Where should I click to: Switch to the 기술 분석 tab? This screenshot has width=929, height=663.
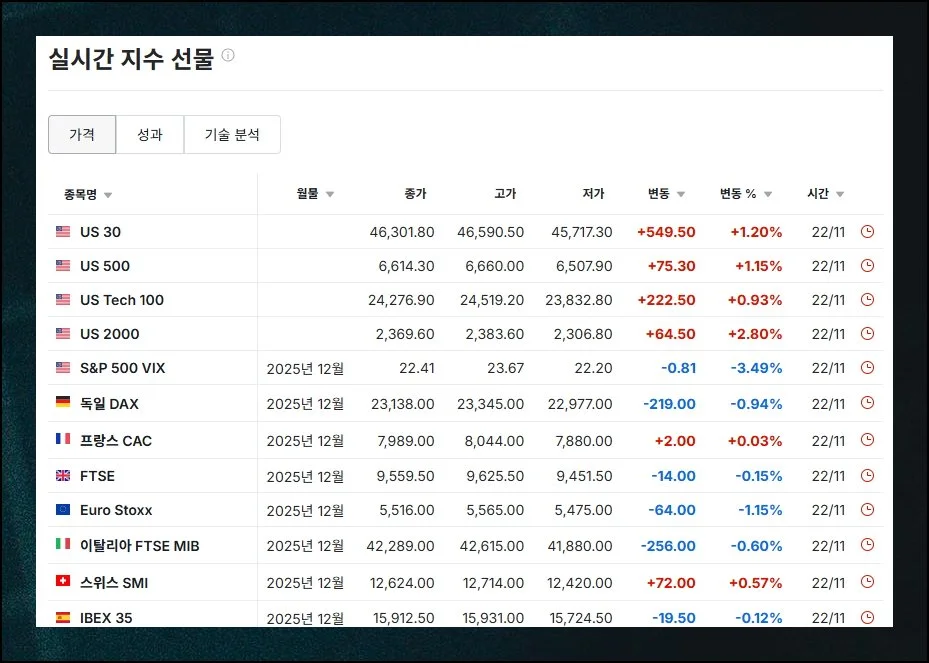click(x=232, y=134)
